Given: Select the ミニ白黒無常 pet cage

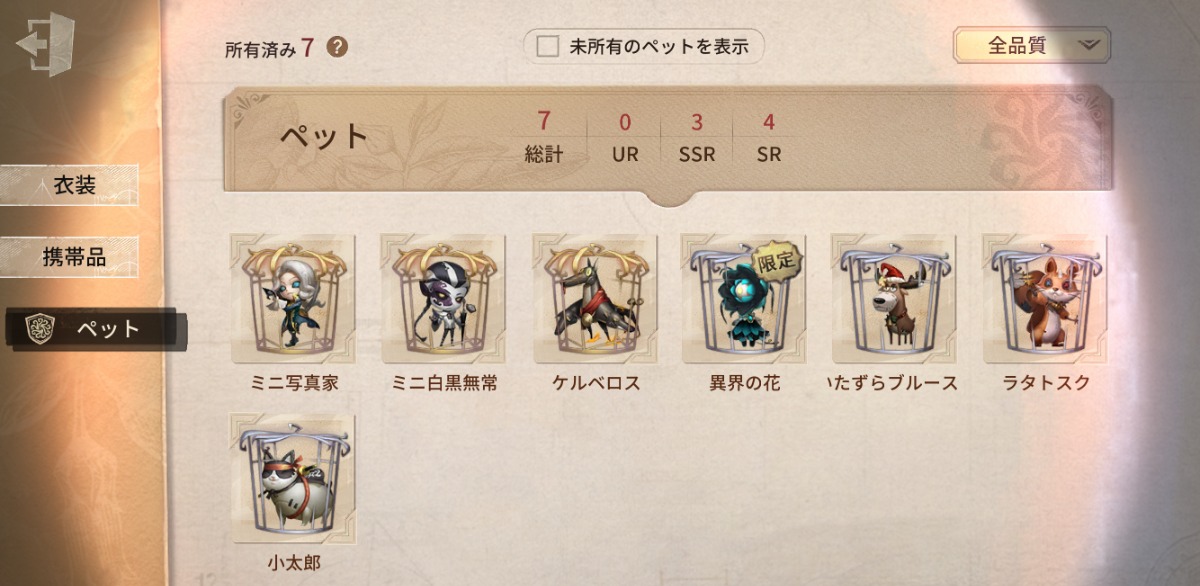Looking at the screenshot, I should point(443,298).
